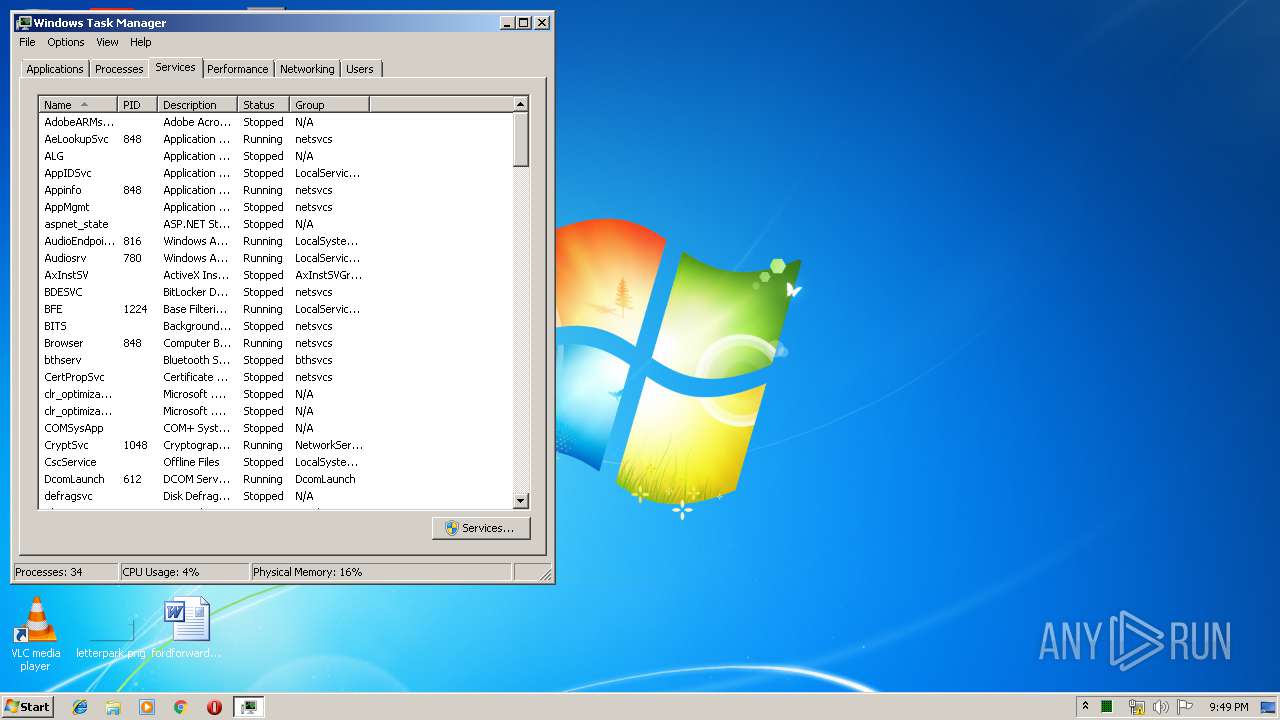Click the services list scroll up arrow

(520, 104)
